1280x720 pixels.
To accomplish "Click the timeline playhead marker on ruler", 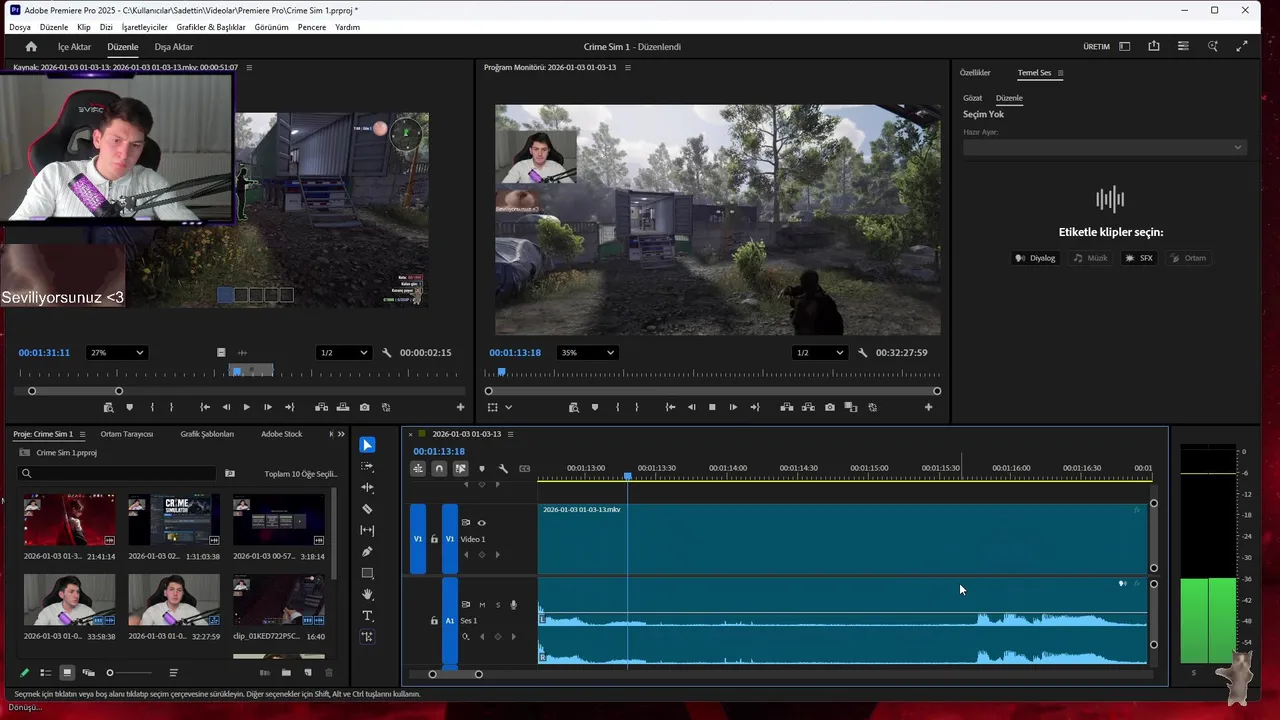I will (628, 477).
